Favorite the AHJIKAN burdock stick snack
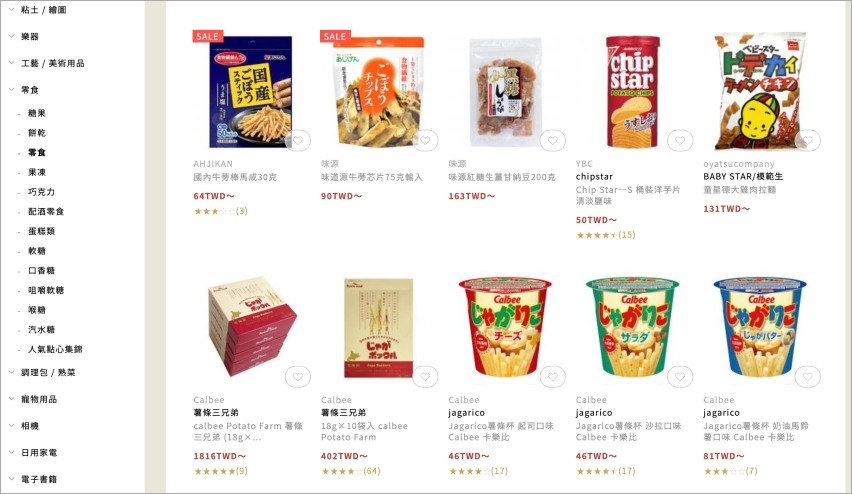The width and height of the screenshot is (852, 494). coord(298,141)
